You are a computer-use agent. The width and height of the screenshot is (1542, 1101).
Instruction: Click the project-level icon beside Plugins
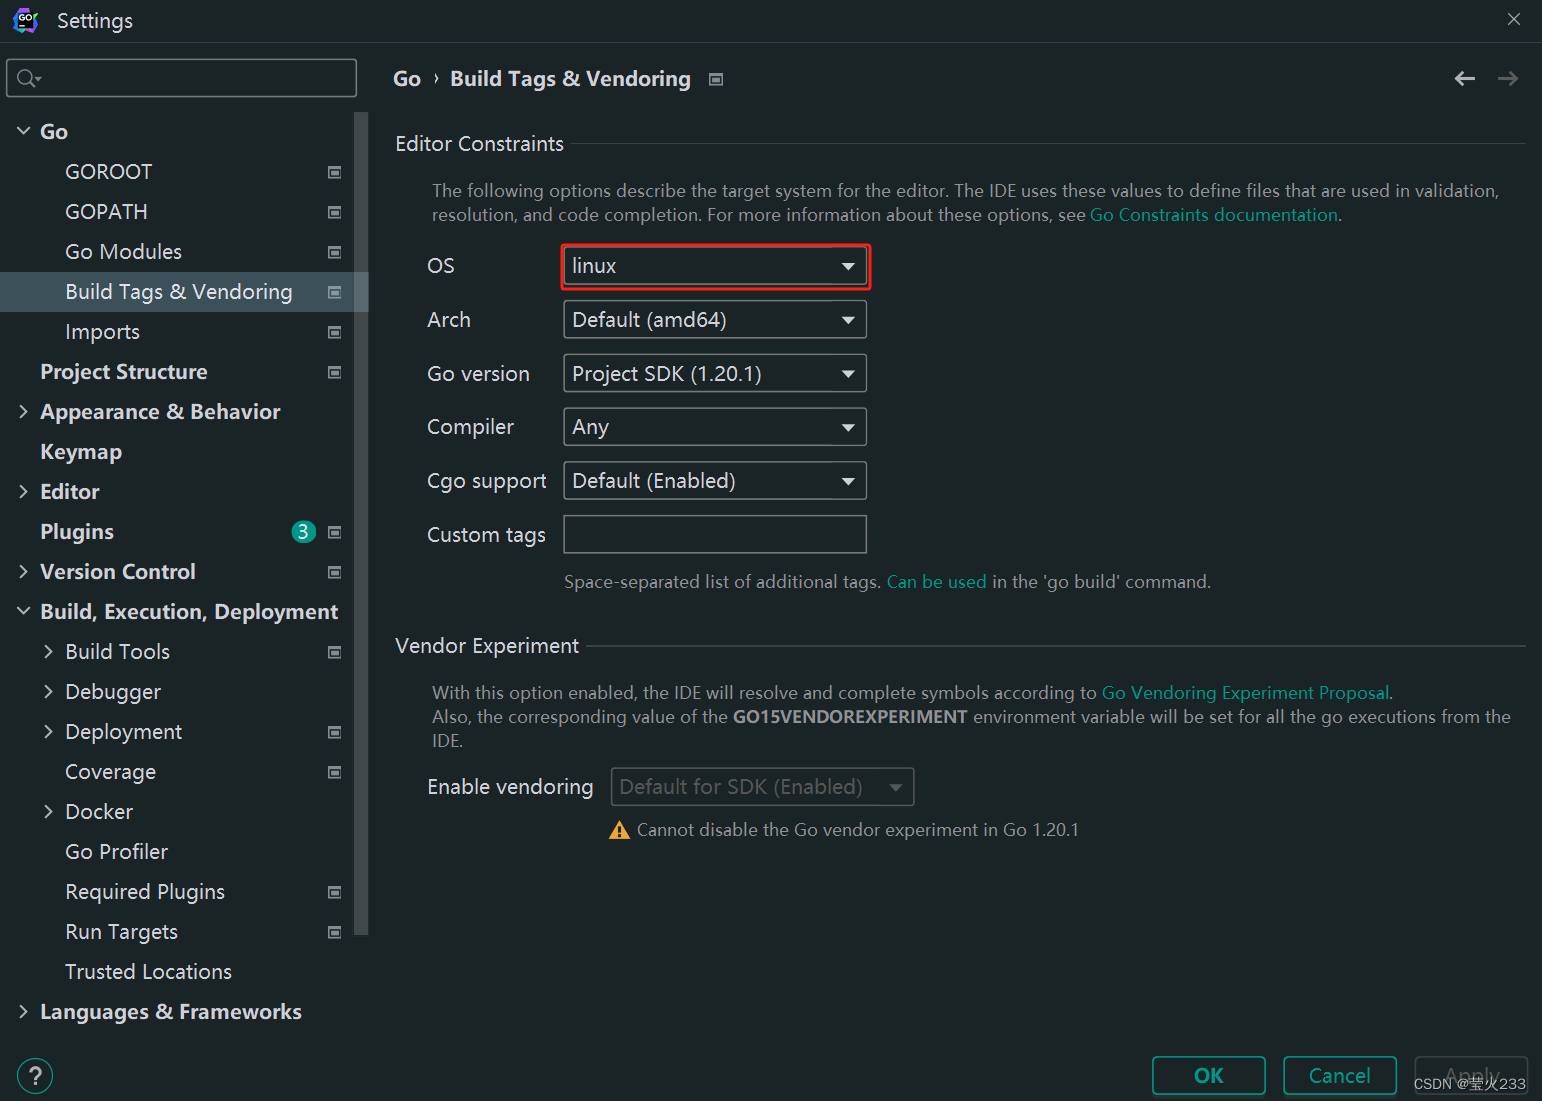pyautogui.click(x=335, y=532)
